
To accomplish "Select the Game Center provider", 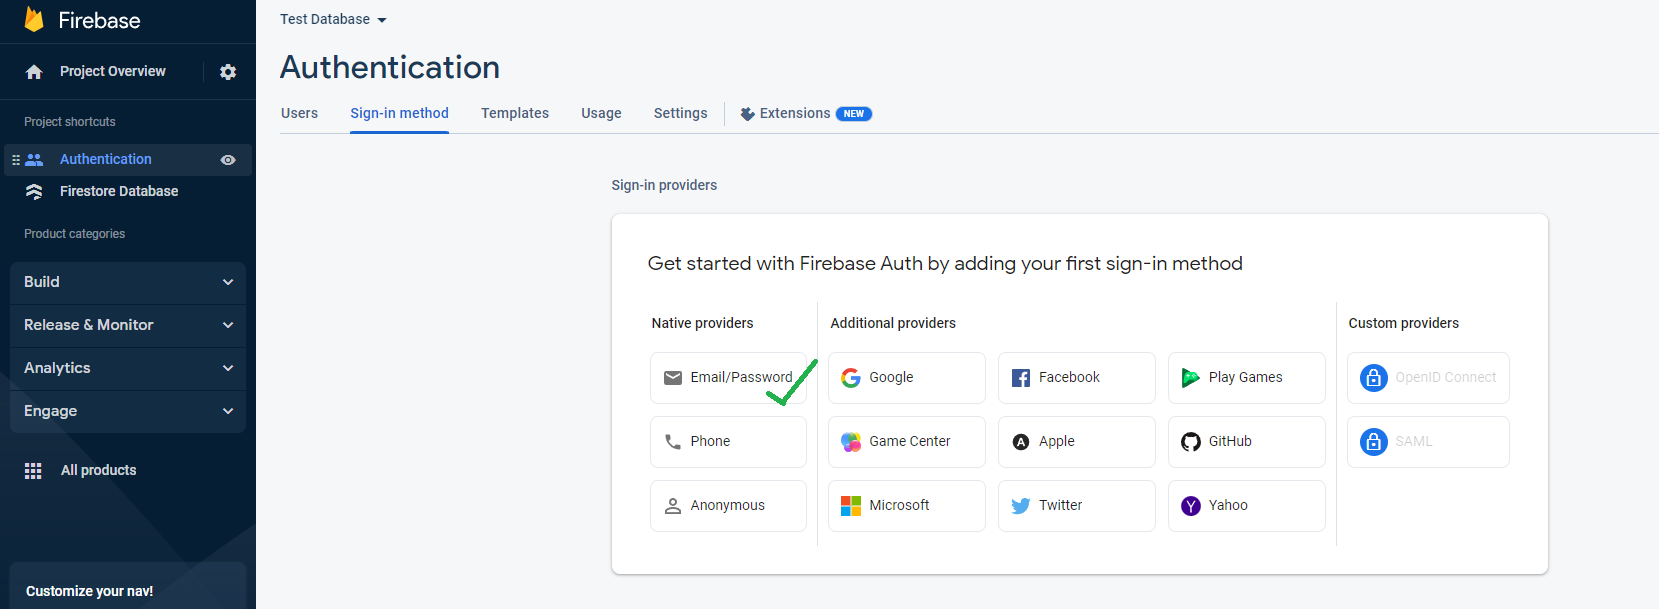I will [x=907, y=442].
